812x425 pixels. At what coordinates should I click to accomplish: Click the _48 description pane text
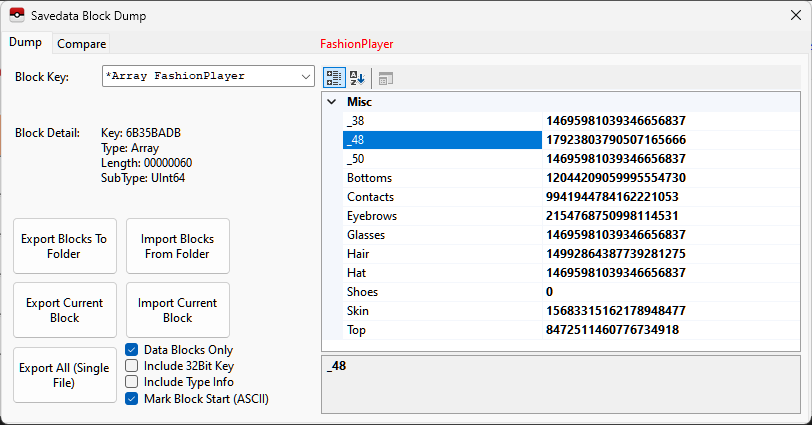point(337,366)
